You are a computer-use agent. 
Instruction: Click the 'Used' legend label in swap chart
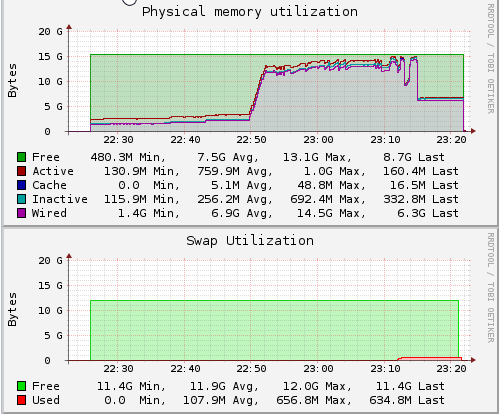[x=46, y=400]
